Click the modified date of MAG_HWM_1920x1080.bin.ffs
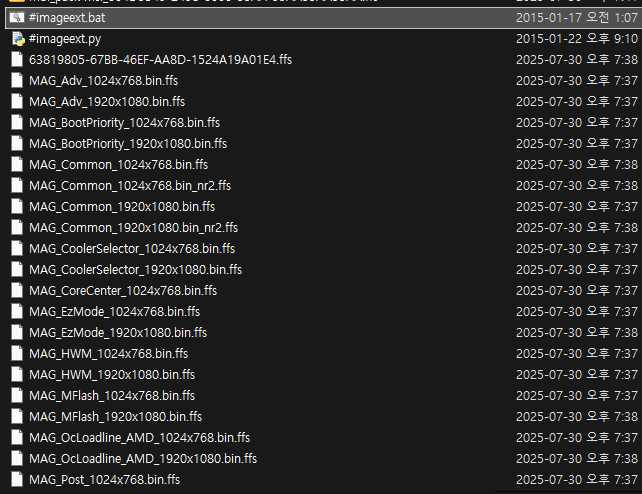This screenshot has width=642, height=494. coord(577,375)
